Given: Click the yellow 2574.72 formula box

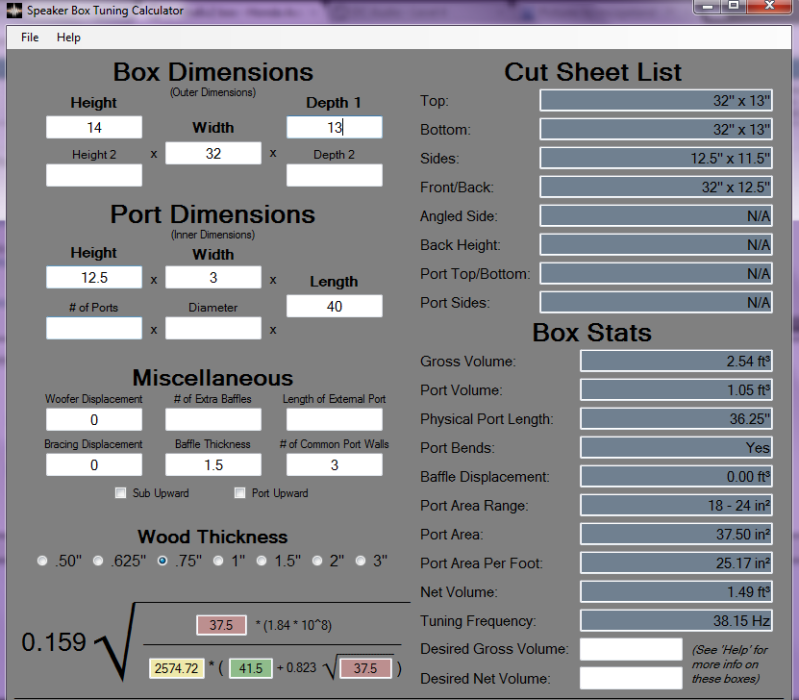Looking at the screenshot, I should (176, 668).
